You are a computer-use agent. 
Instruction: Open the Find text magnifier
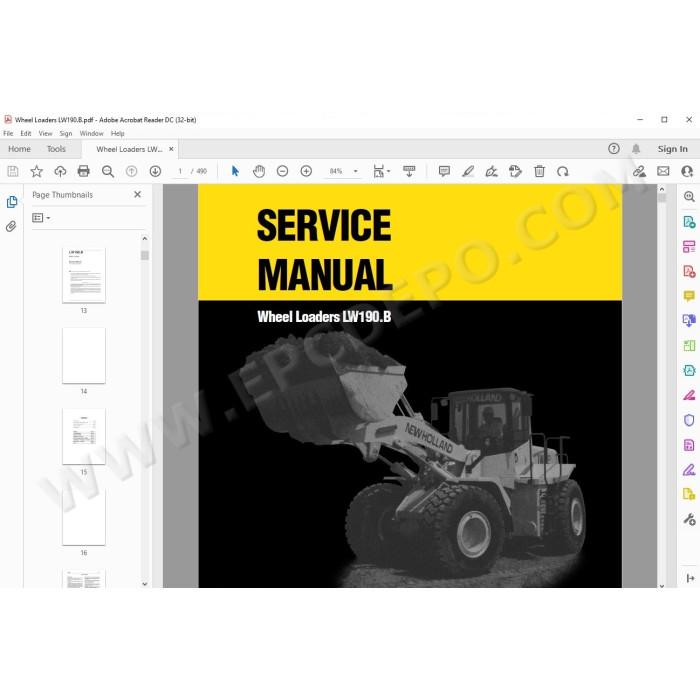pyautogui.click(x=108, y=171)
